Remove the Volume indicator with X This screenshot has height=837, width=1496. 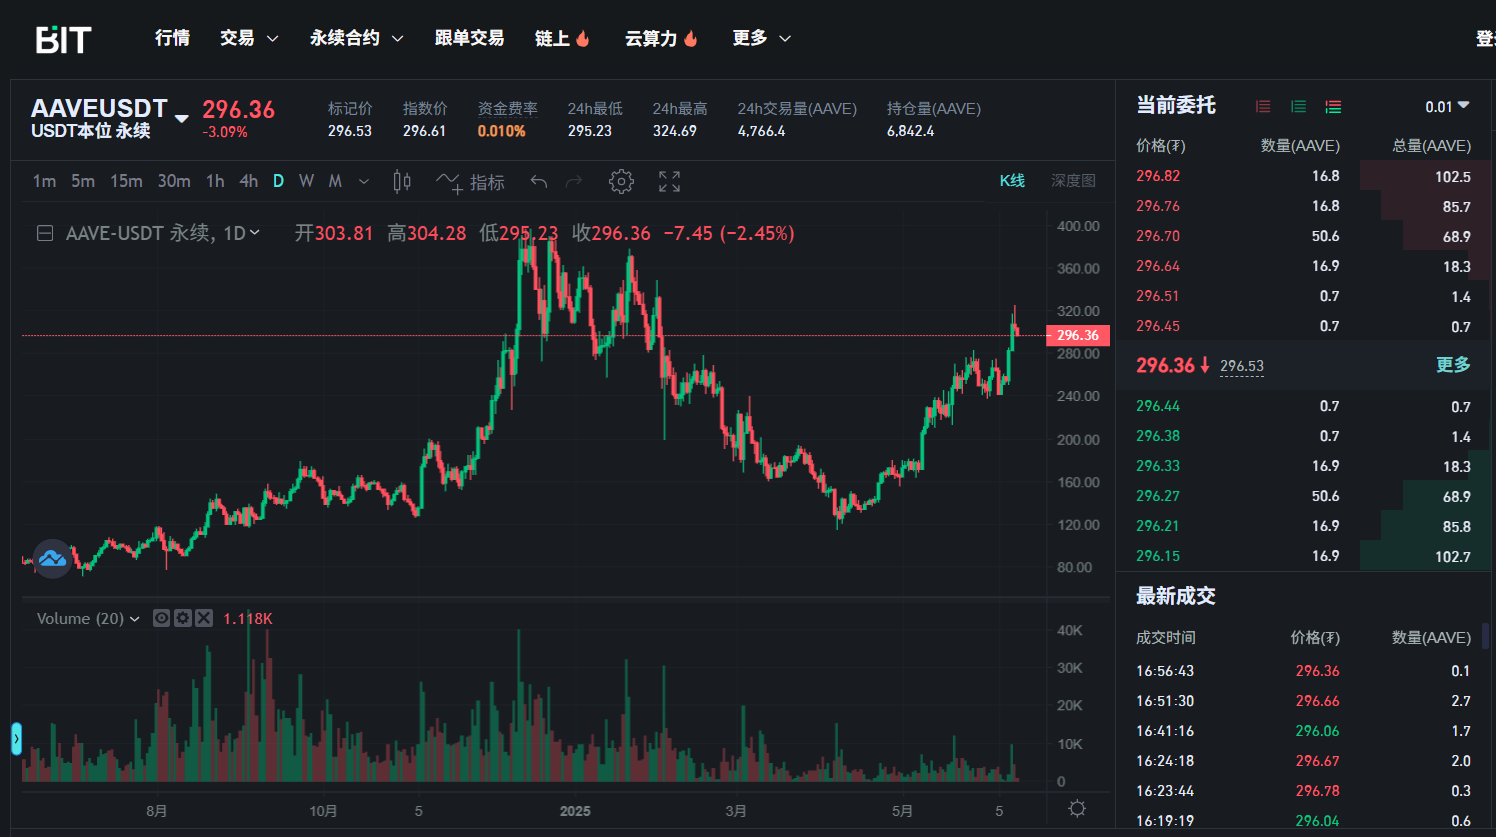204,618
